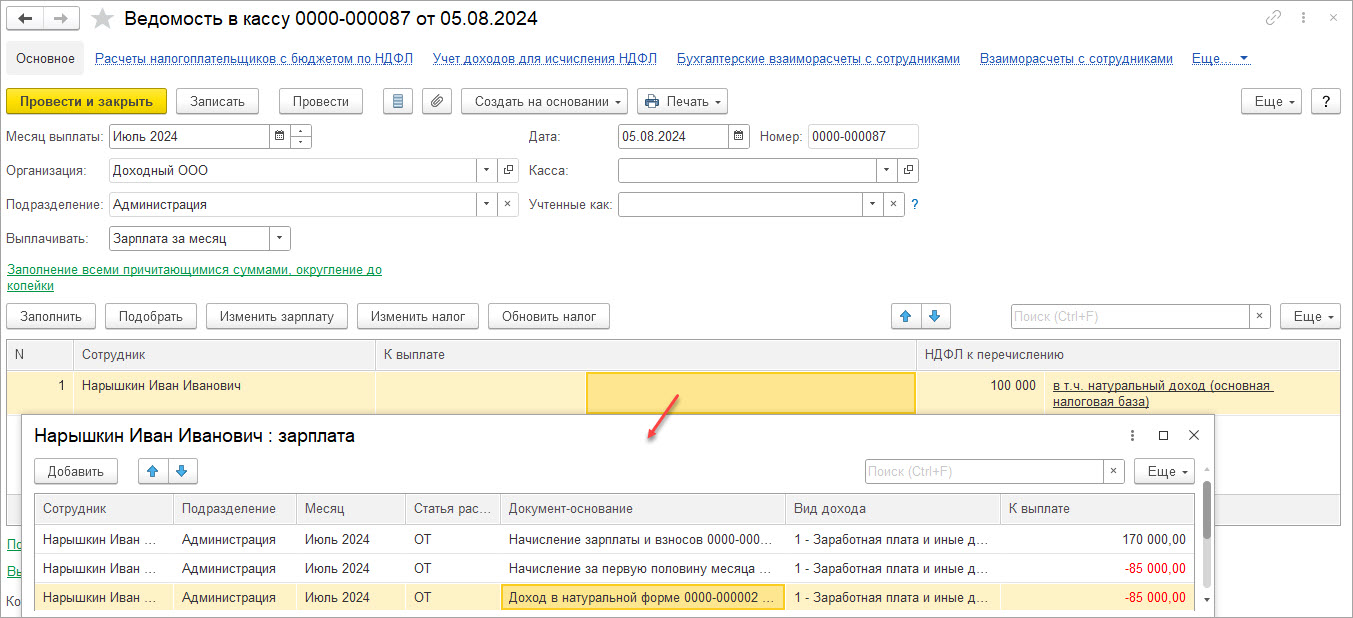Expand the Организация dropdown list
The height and width of the screenshot is (618, 1353).
click(x=487, y=170)
